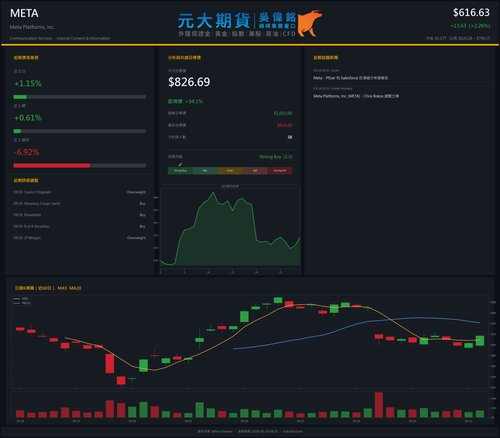Click the Buy segment of rating bar
This screenshot has height=438, width=500.
click(x=205, y=171)
